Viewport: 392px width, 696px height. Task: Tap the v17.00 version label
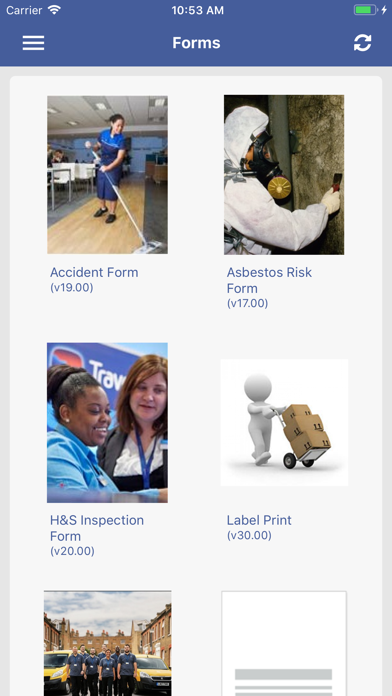(247, 304)
